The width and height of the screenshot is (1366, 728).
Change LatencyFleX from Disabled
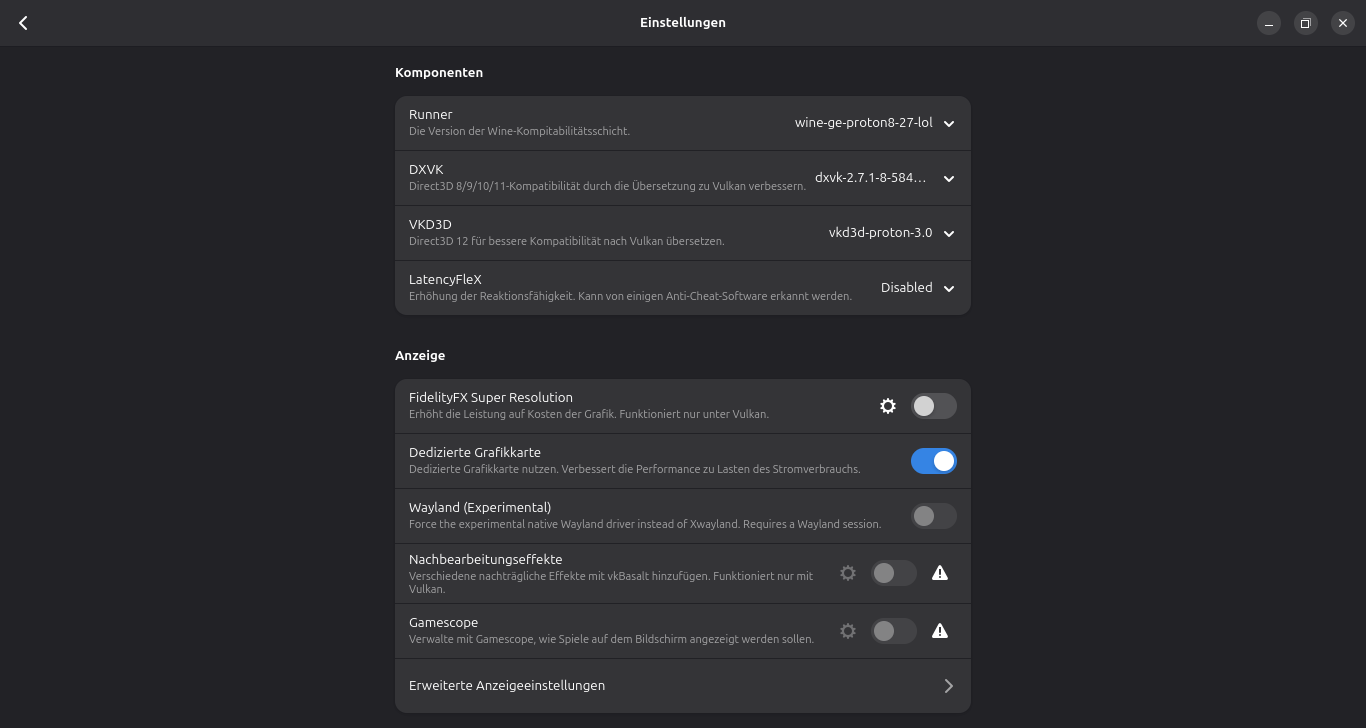(x=917, y=288)
